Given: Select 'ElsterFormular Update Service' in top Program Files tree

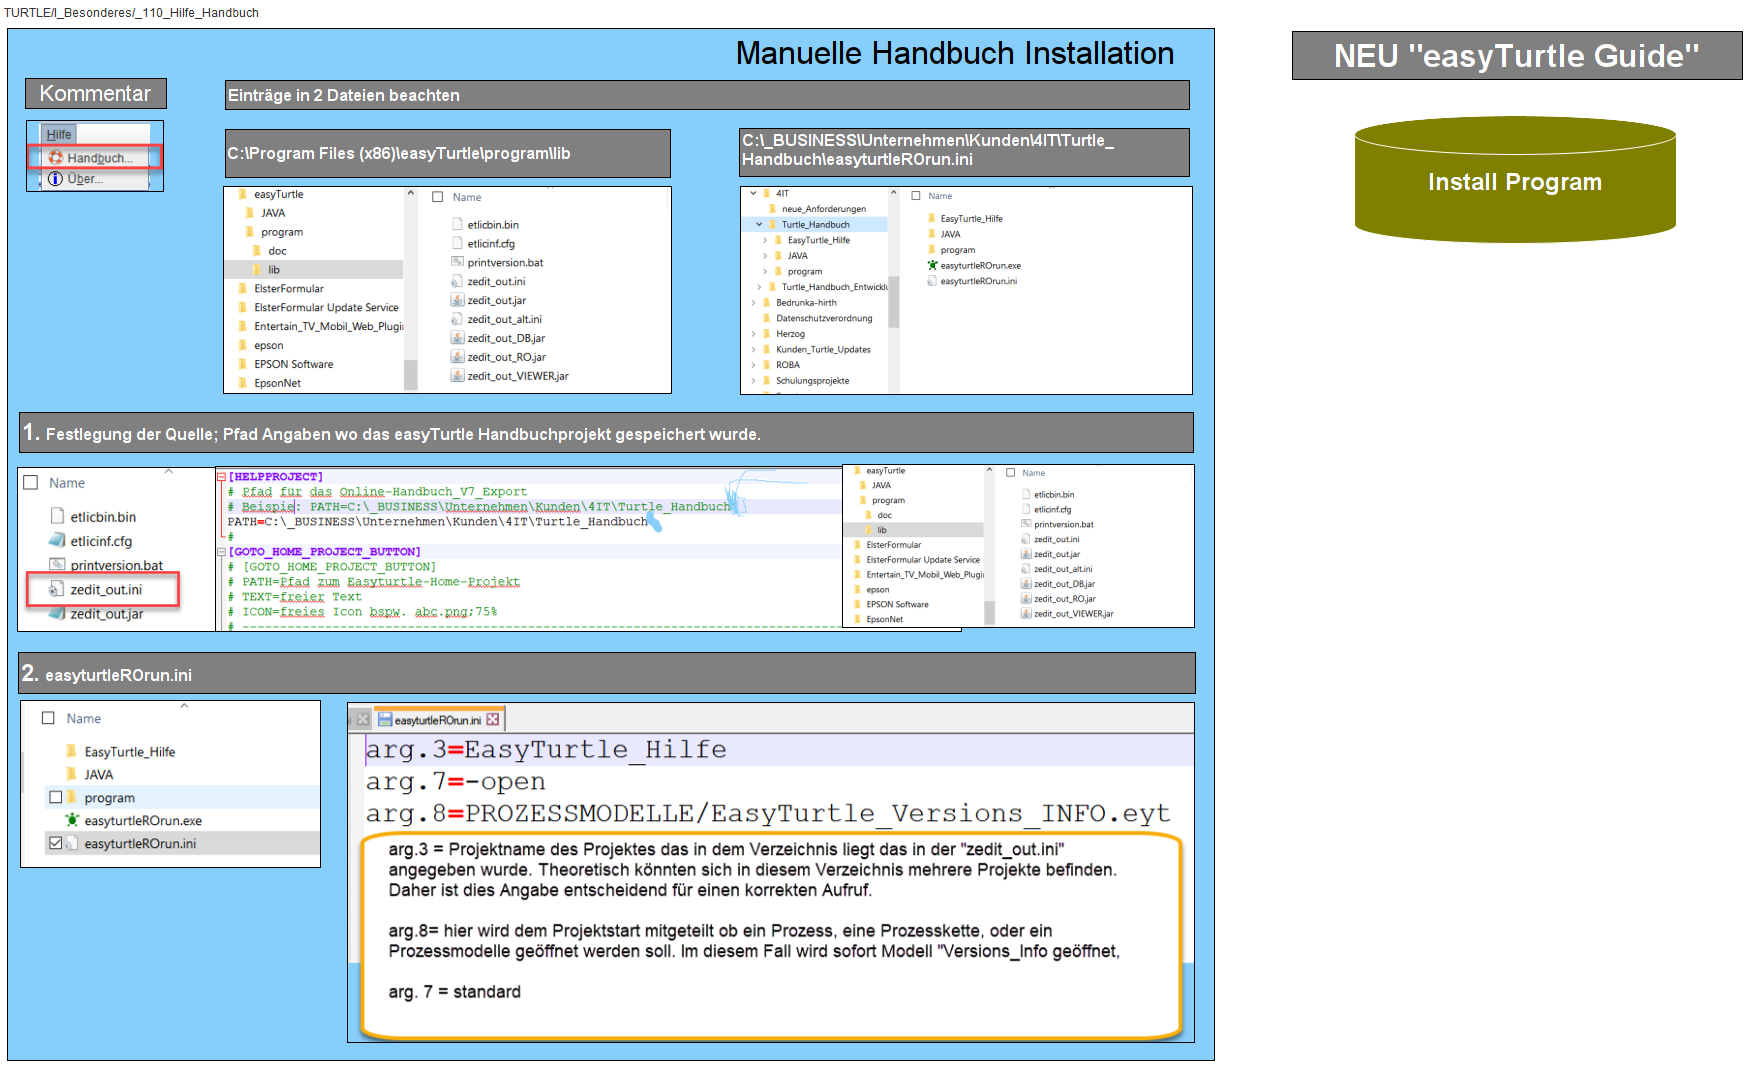Looking at the screenshot, I should click(326, 307).
